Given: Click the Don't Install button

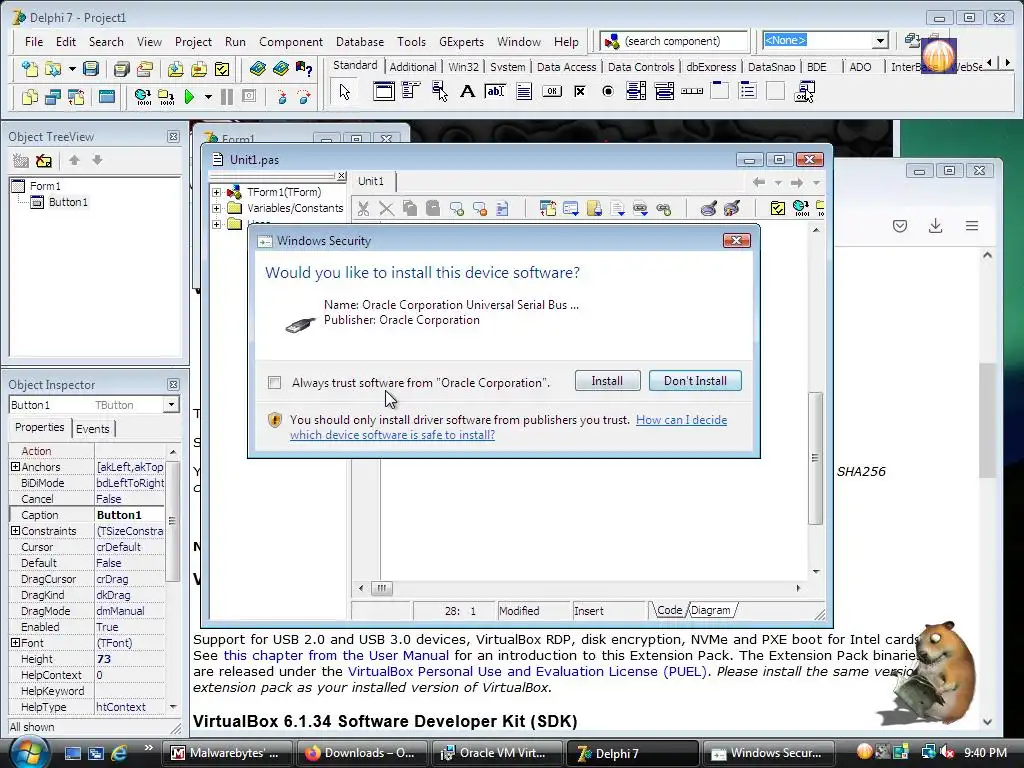Looking at the screenshot, I should (x=695, y=381).
